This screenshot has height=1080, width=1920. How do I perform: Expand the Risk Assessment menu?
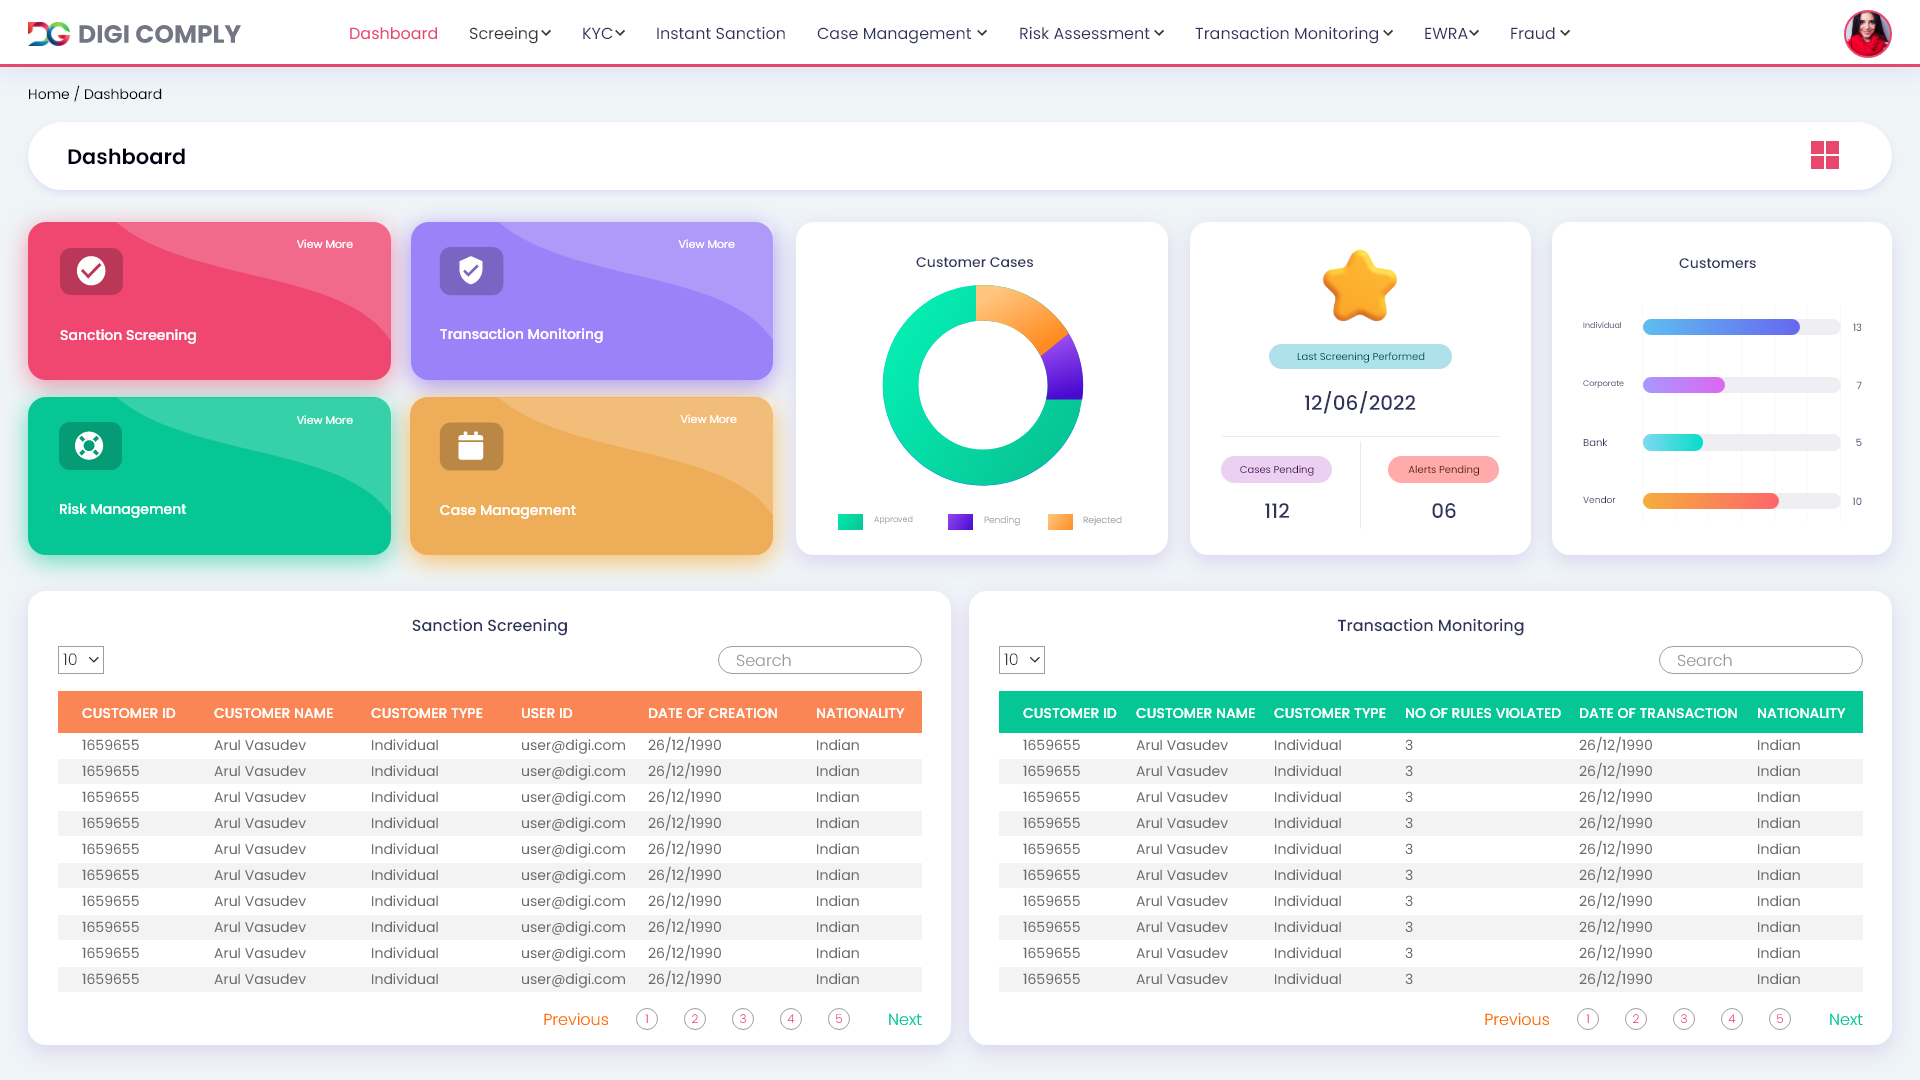click(1090, 34)
